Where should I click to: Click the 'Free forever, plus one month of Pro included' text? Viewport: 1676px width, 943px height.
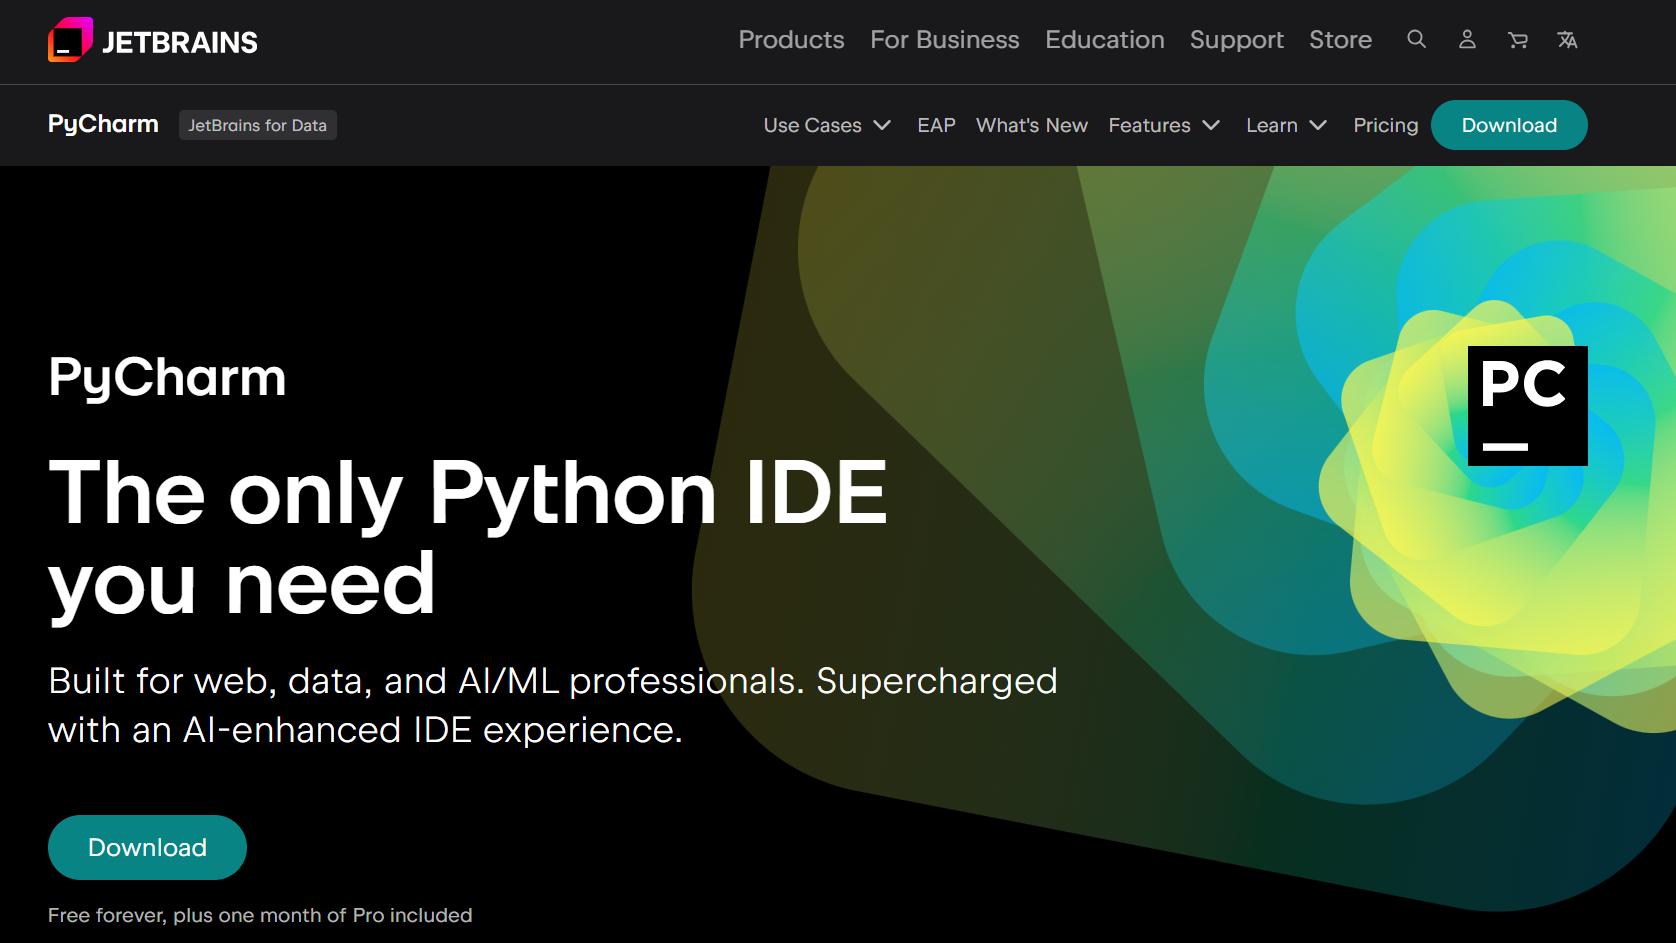coord(260,915)
